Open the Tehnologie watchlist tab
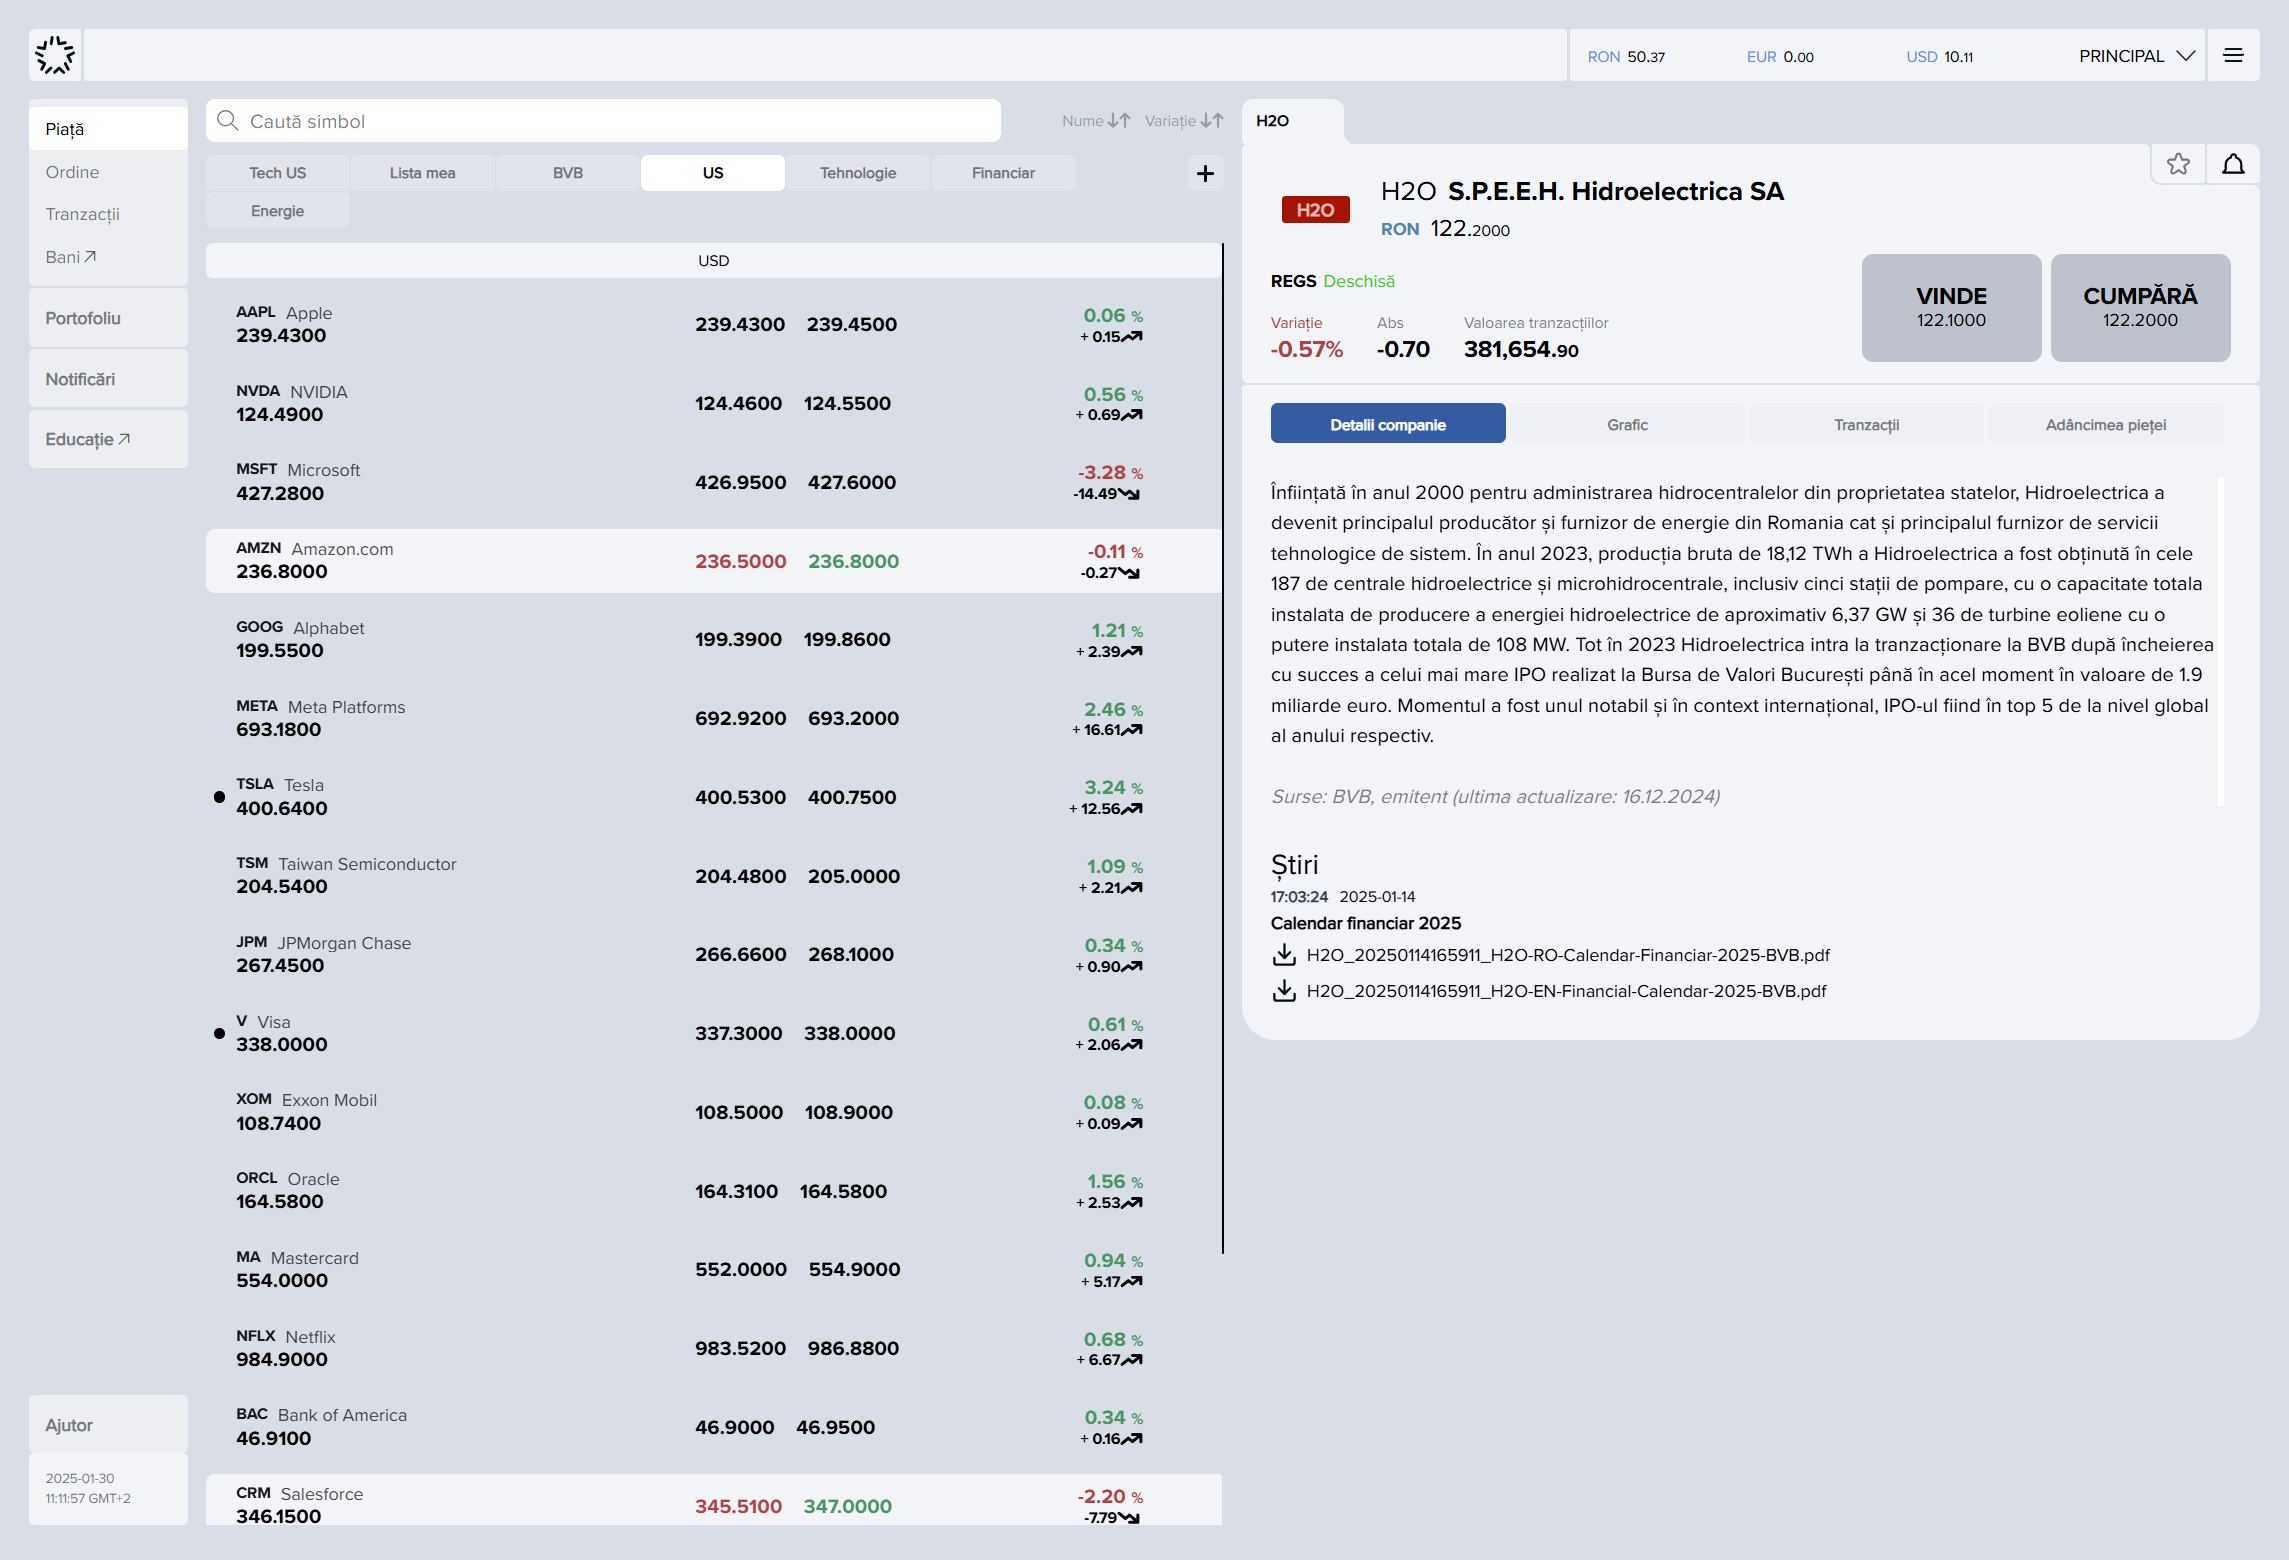 click(x=858, y=173)
